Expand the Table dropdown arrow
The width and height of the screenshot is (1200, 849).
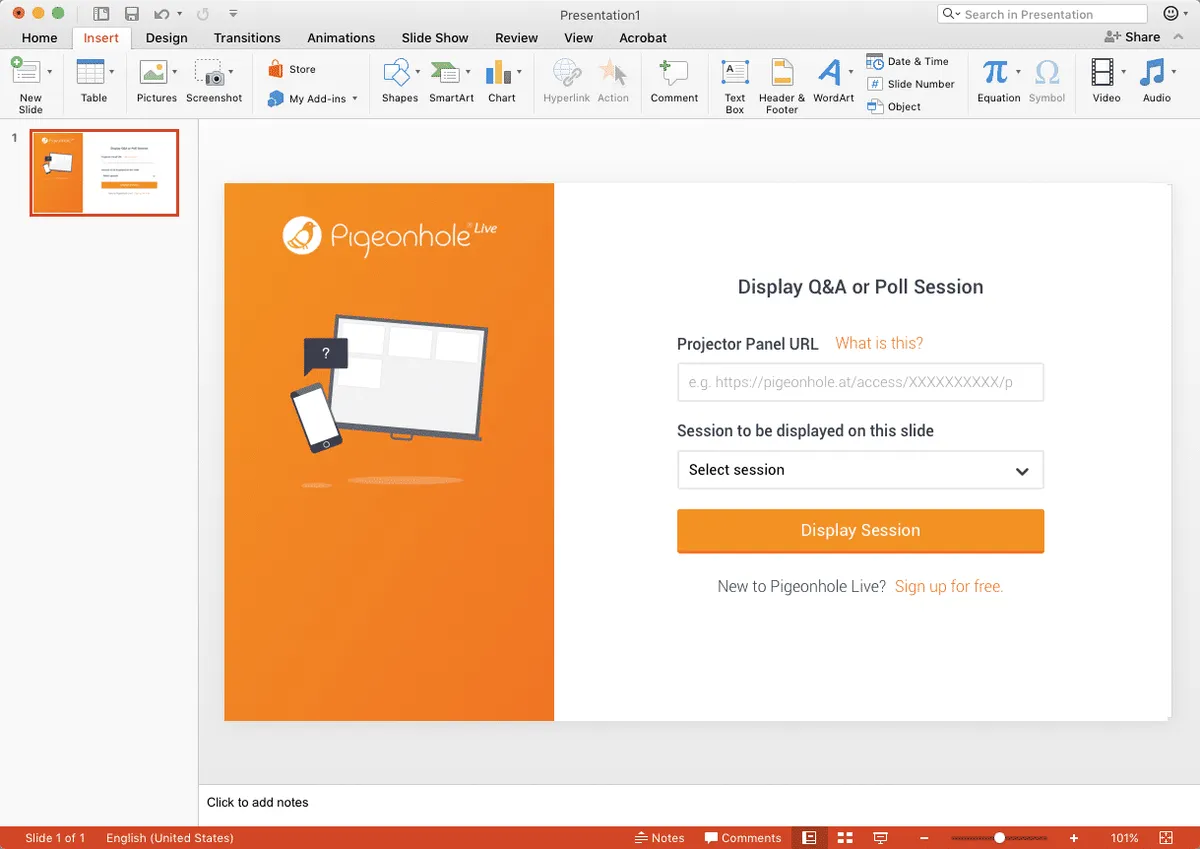point(112,72)
